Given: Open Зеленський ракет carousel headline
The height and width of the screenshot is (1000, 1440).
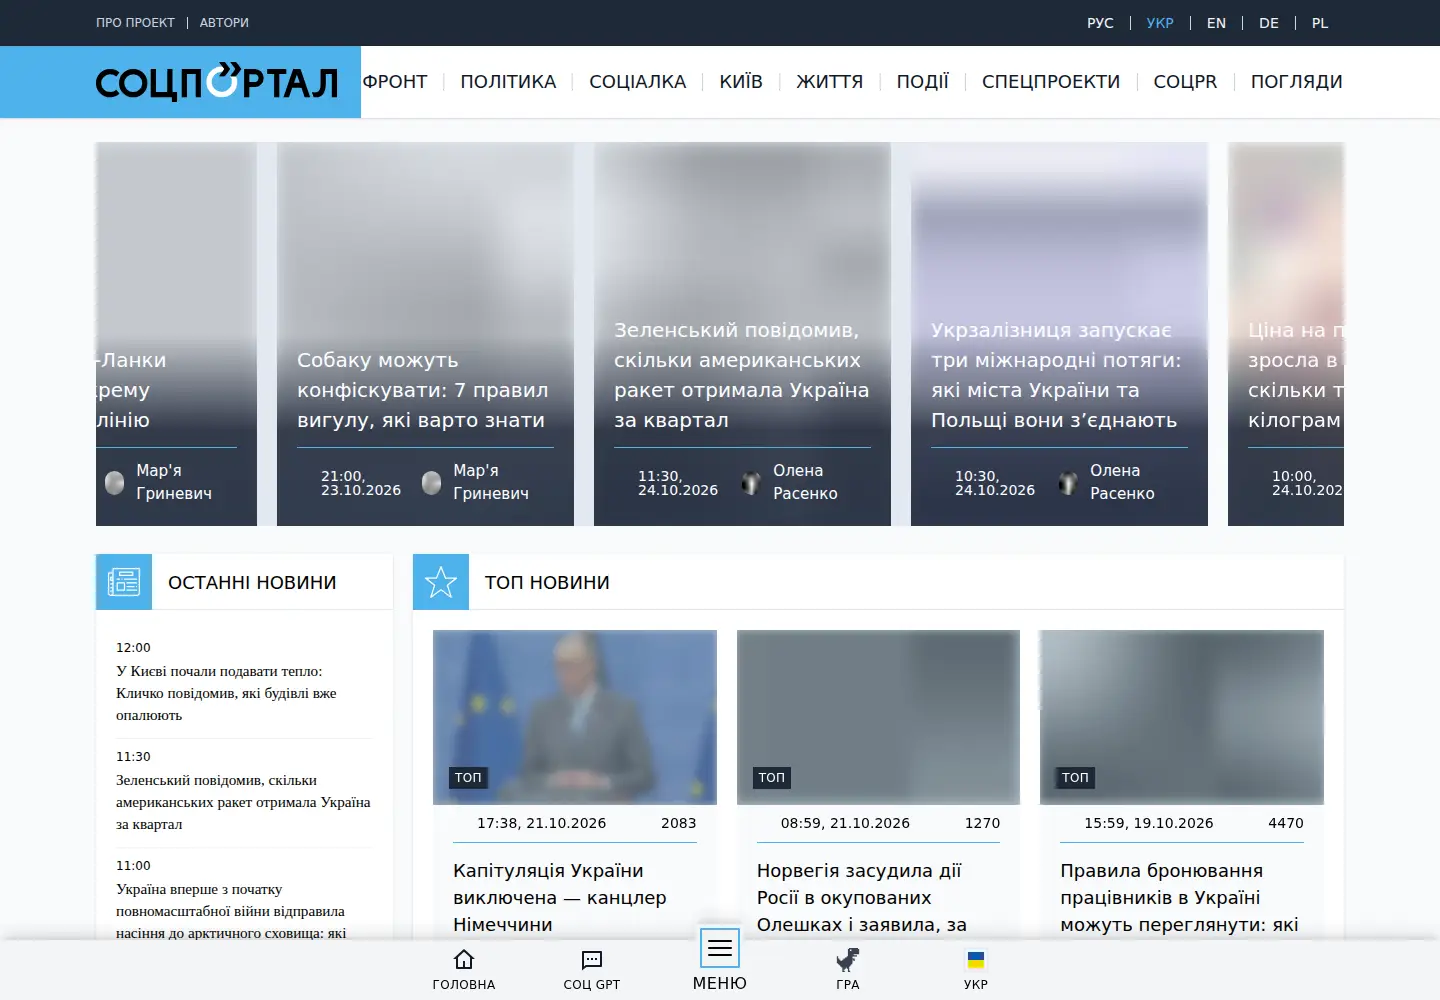Looking at the screenshot, I should 741,375.
